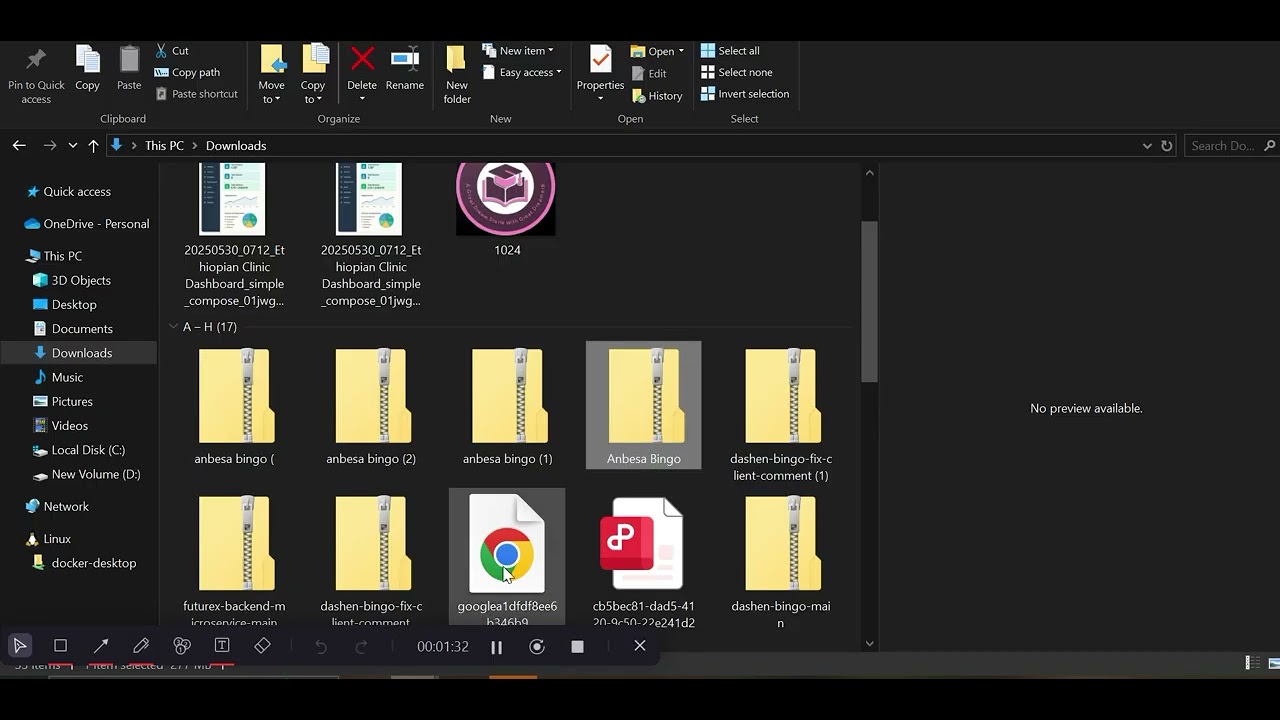
Task: Click This PC in address breadcrumb
Action: point(164,146)
